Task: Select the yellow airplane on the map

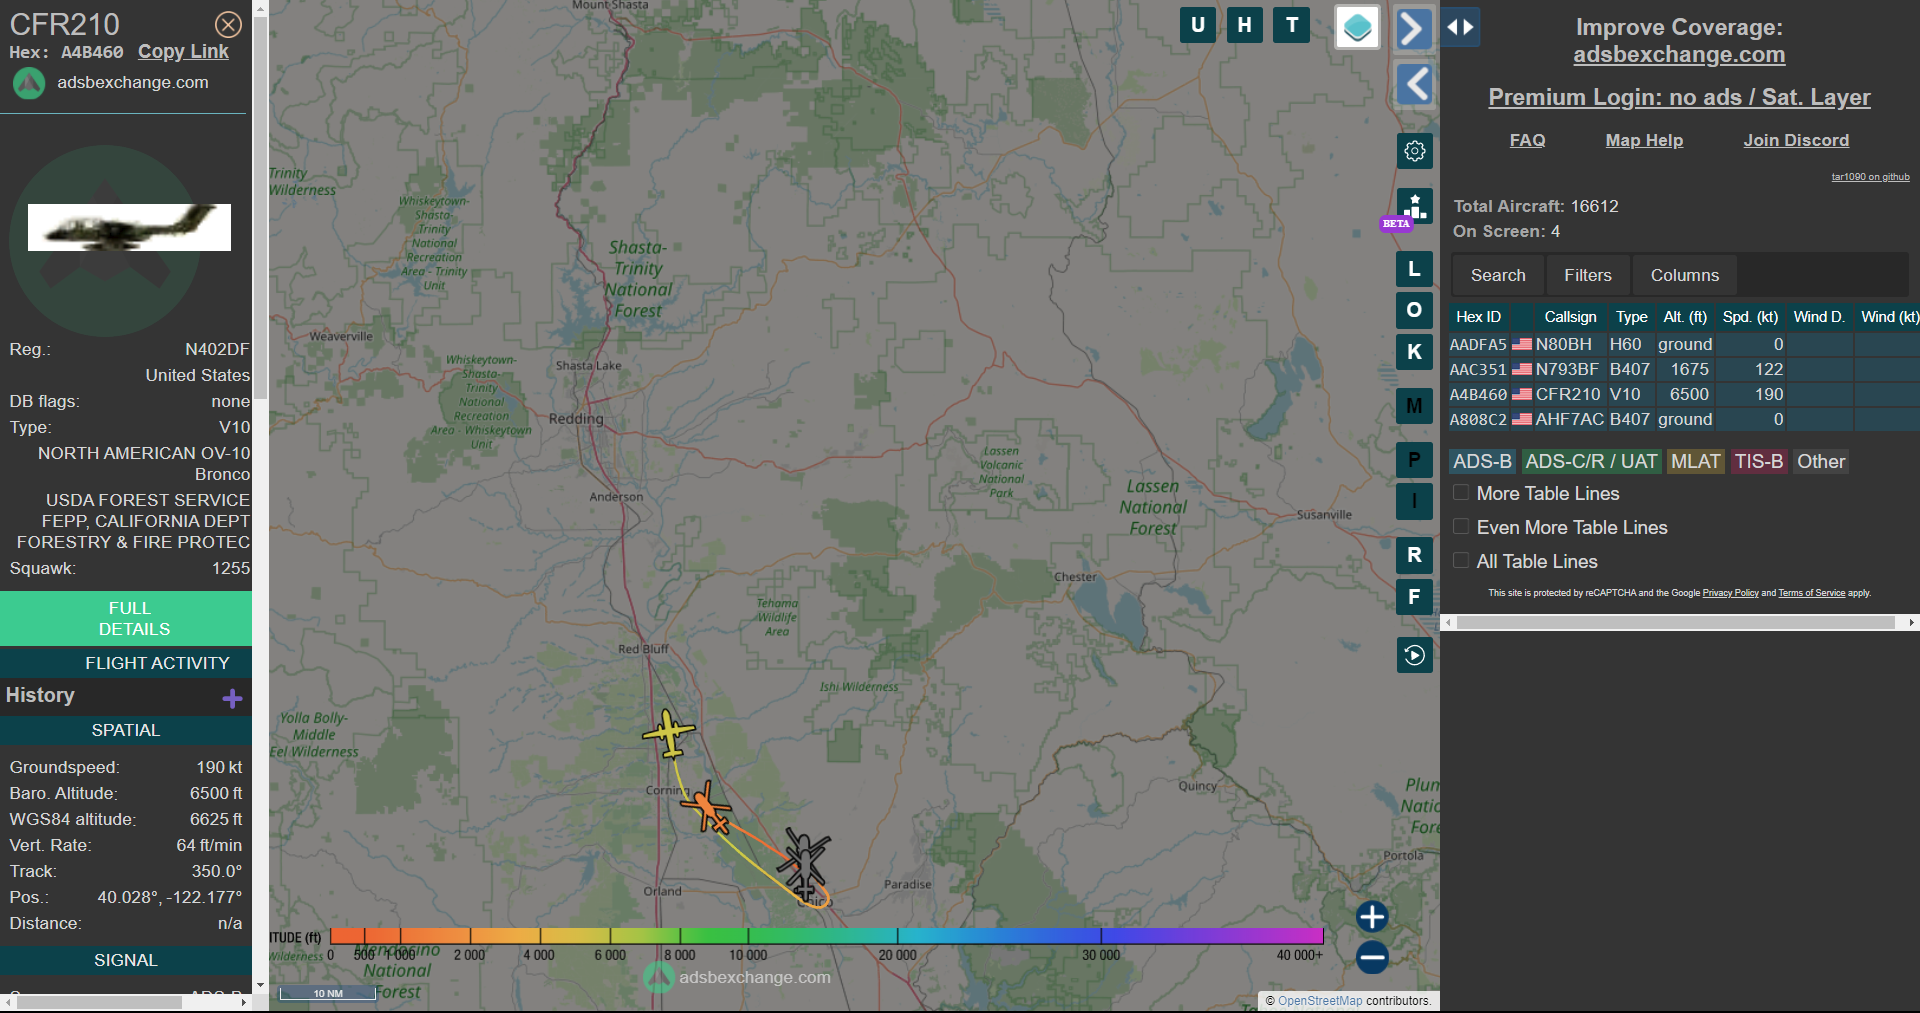Action: coord(668,733)
